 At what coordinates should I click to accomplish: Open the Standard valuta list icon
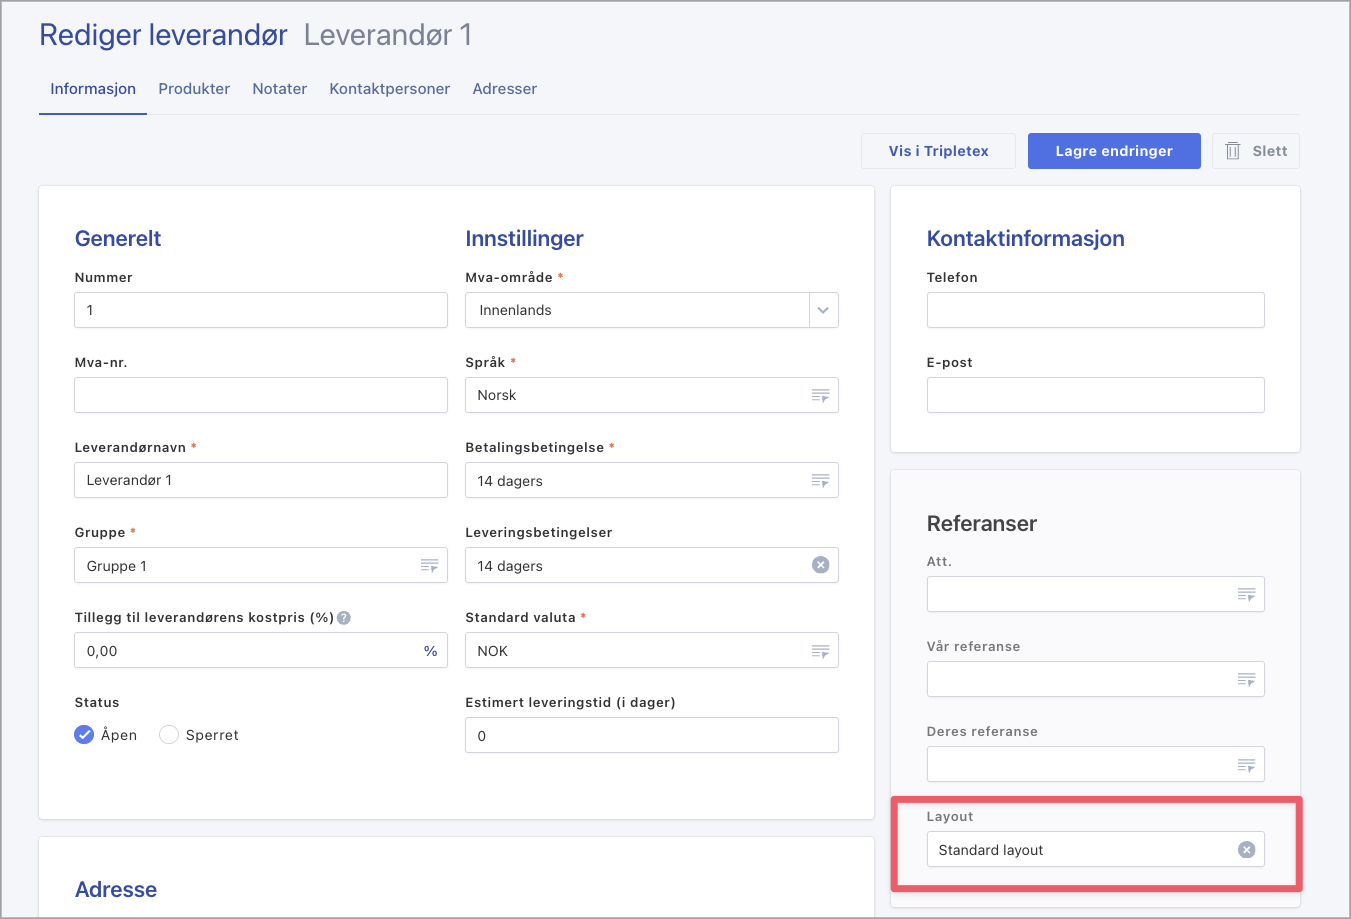click(820, 650)
